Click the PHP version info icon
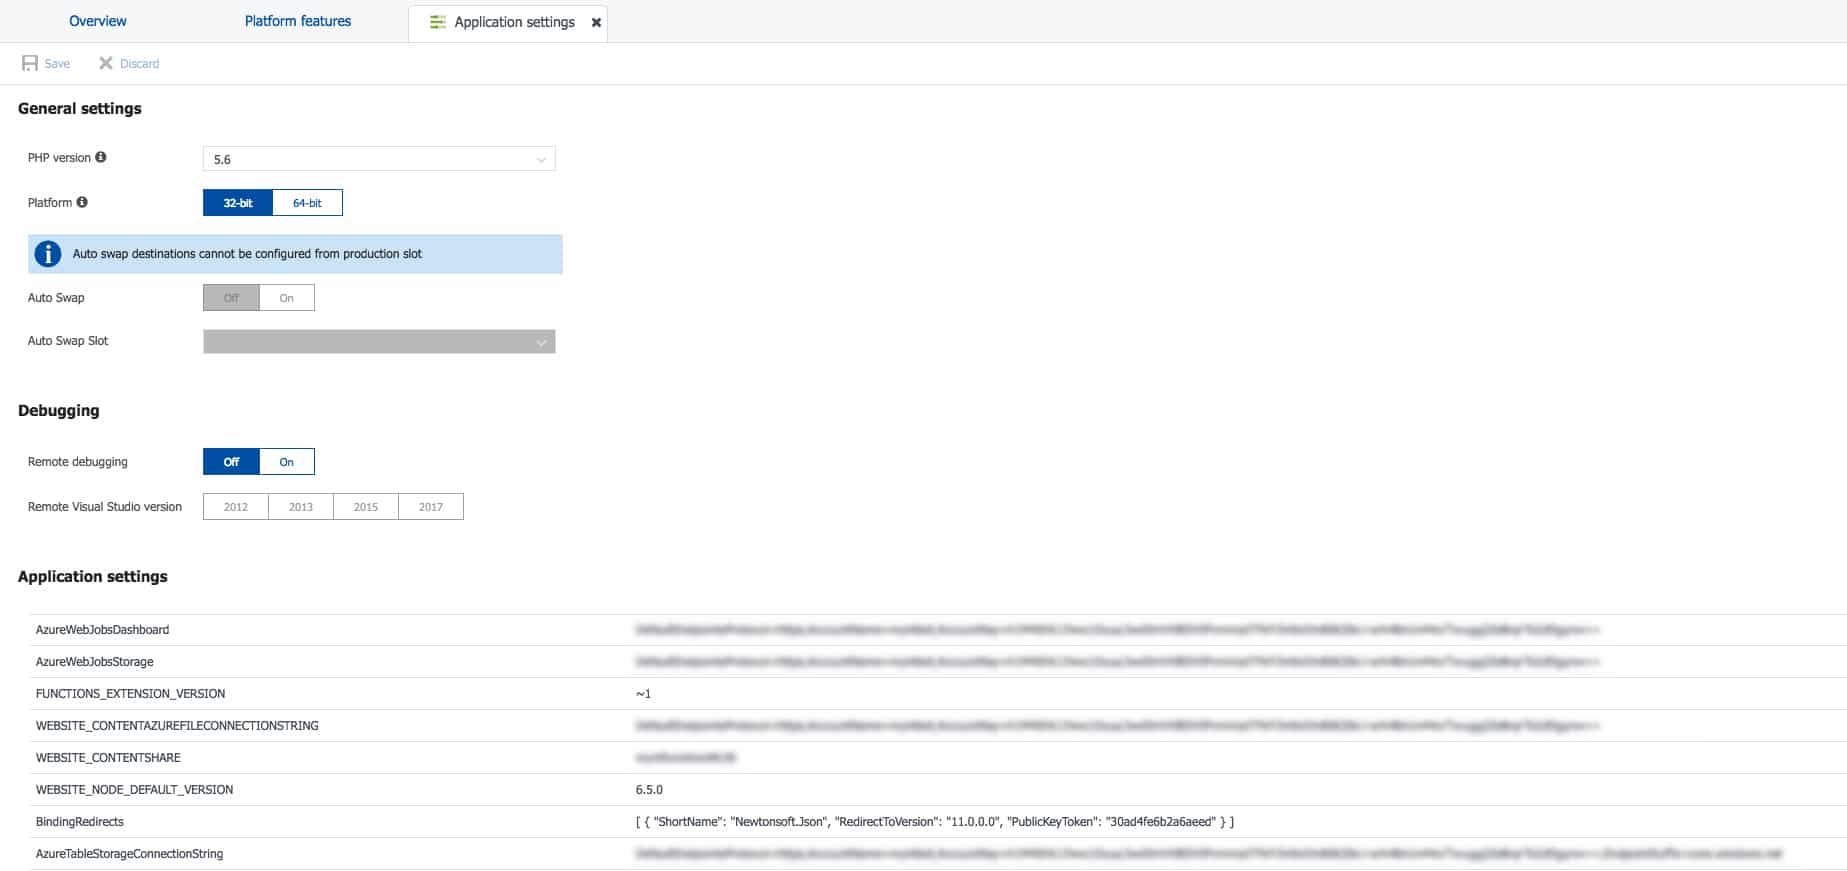The width and height of the screenshot is (1847, 871). tap(101, 157)
